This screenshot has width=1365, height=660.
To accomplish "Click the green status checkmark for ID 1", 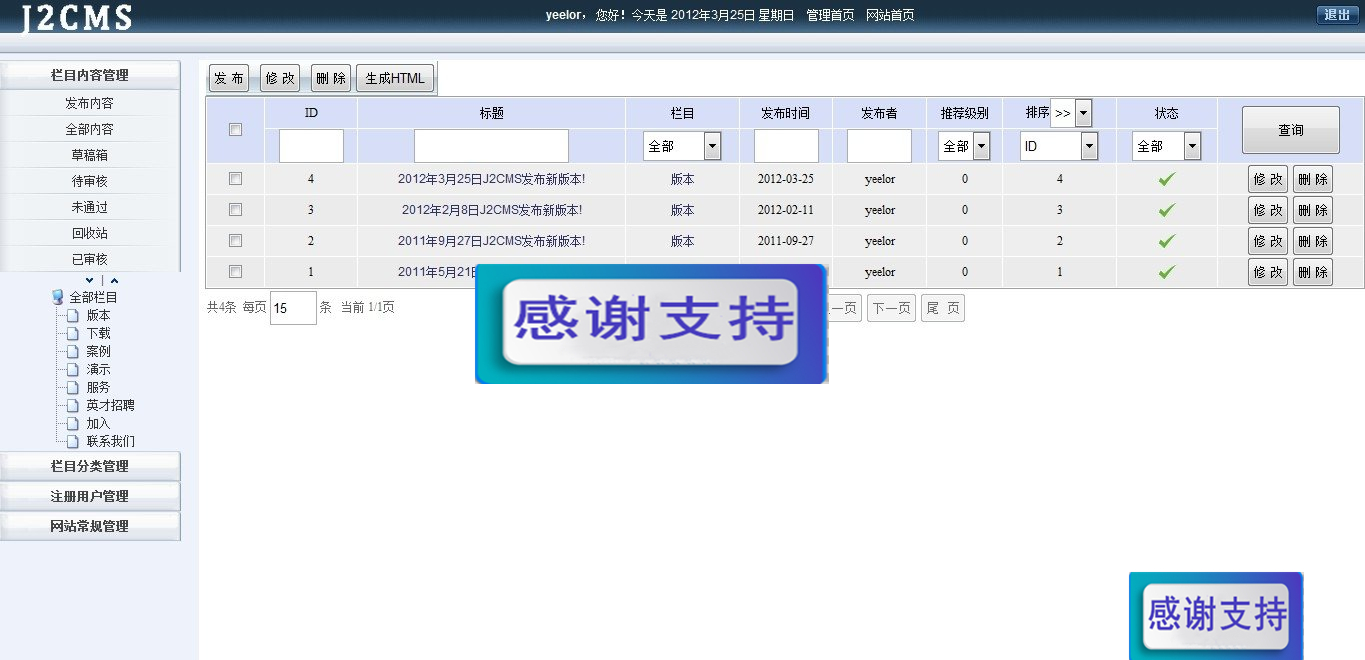I will coord(1167,272).
